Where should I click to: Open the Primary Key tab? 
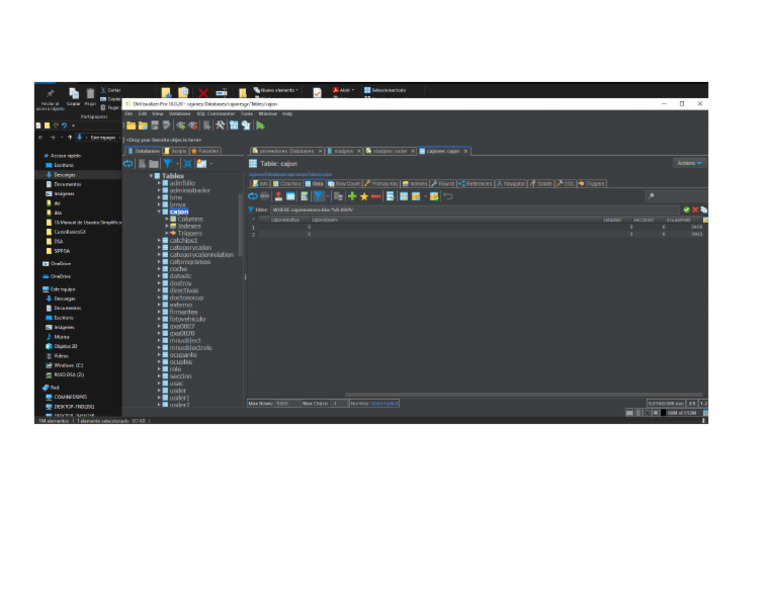[382, 184]
